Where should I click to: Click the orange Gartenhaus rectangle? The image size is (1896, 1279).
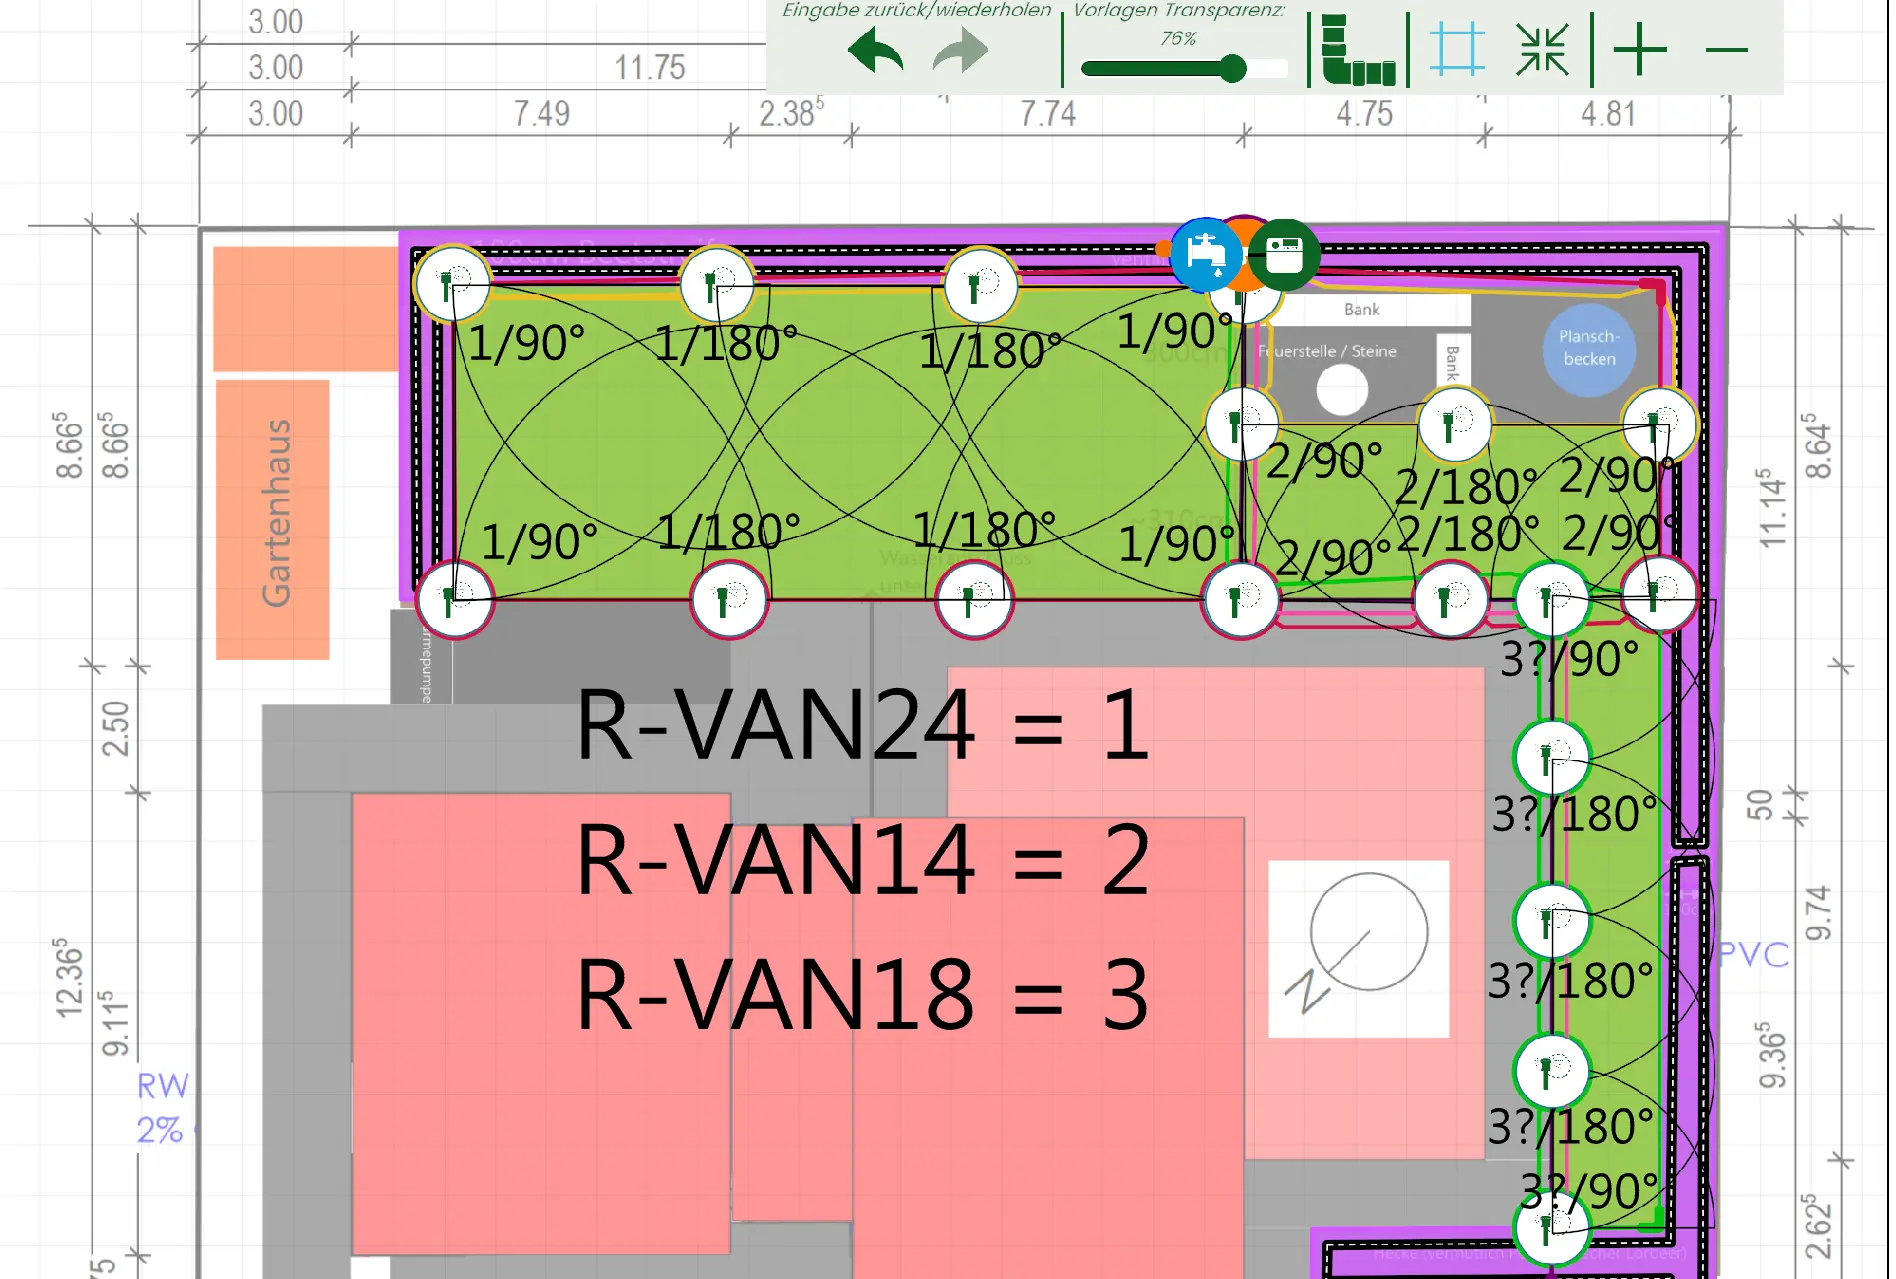pyautogui.click(x=273, y=518)
